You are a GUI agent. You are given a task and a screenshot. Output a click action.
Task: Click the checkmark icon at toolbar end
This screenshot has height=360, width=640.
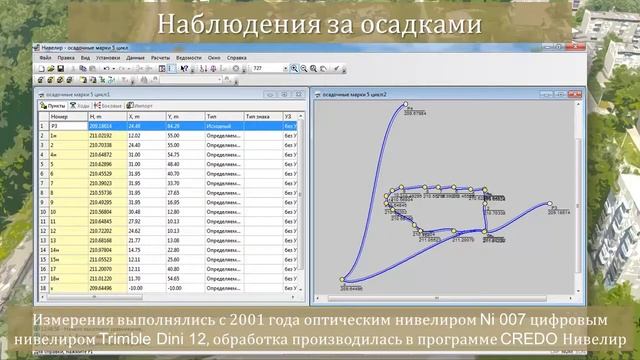(x=336, y=69)
